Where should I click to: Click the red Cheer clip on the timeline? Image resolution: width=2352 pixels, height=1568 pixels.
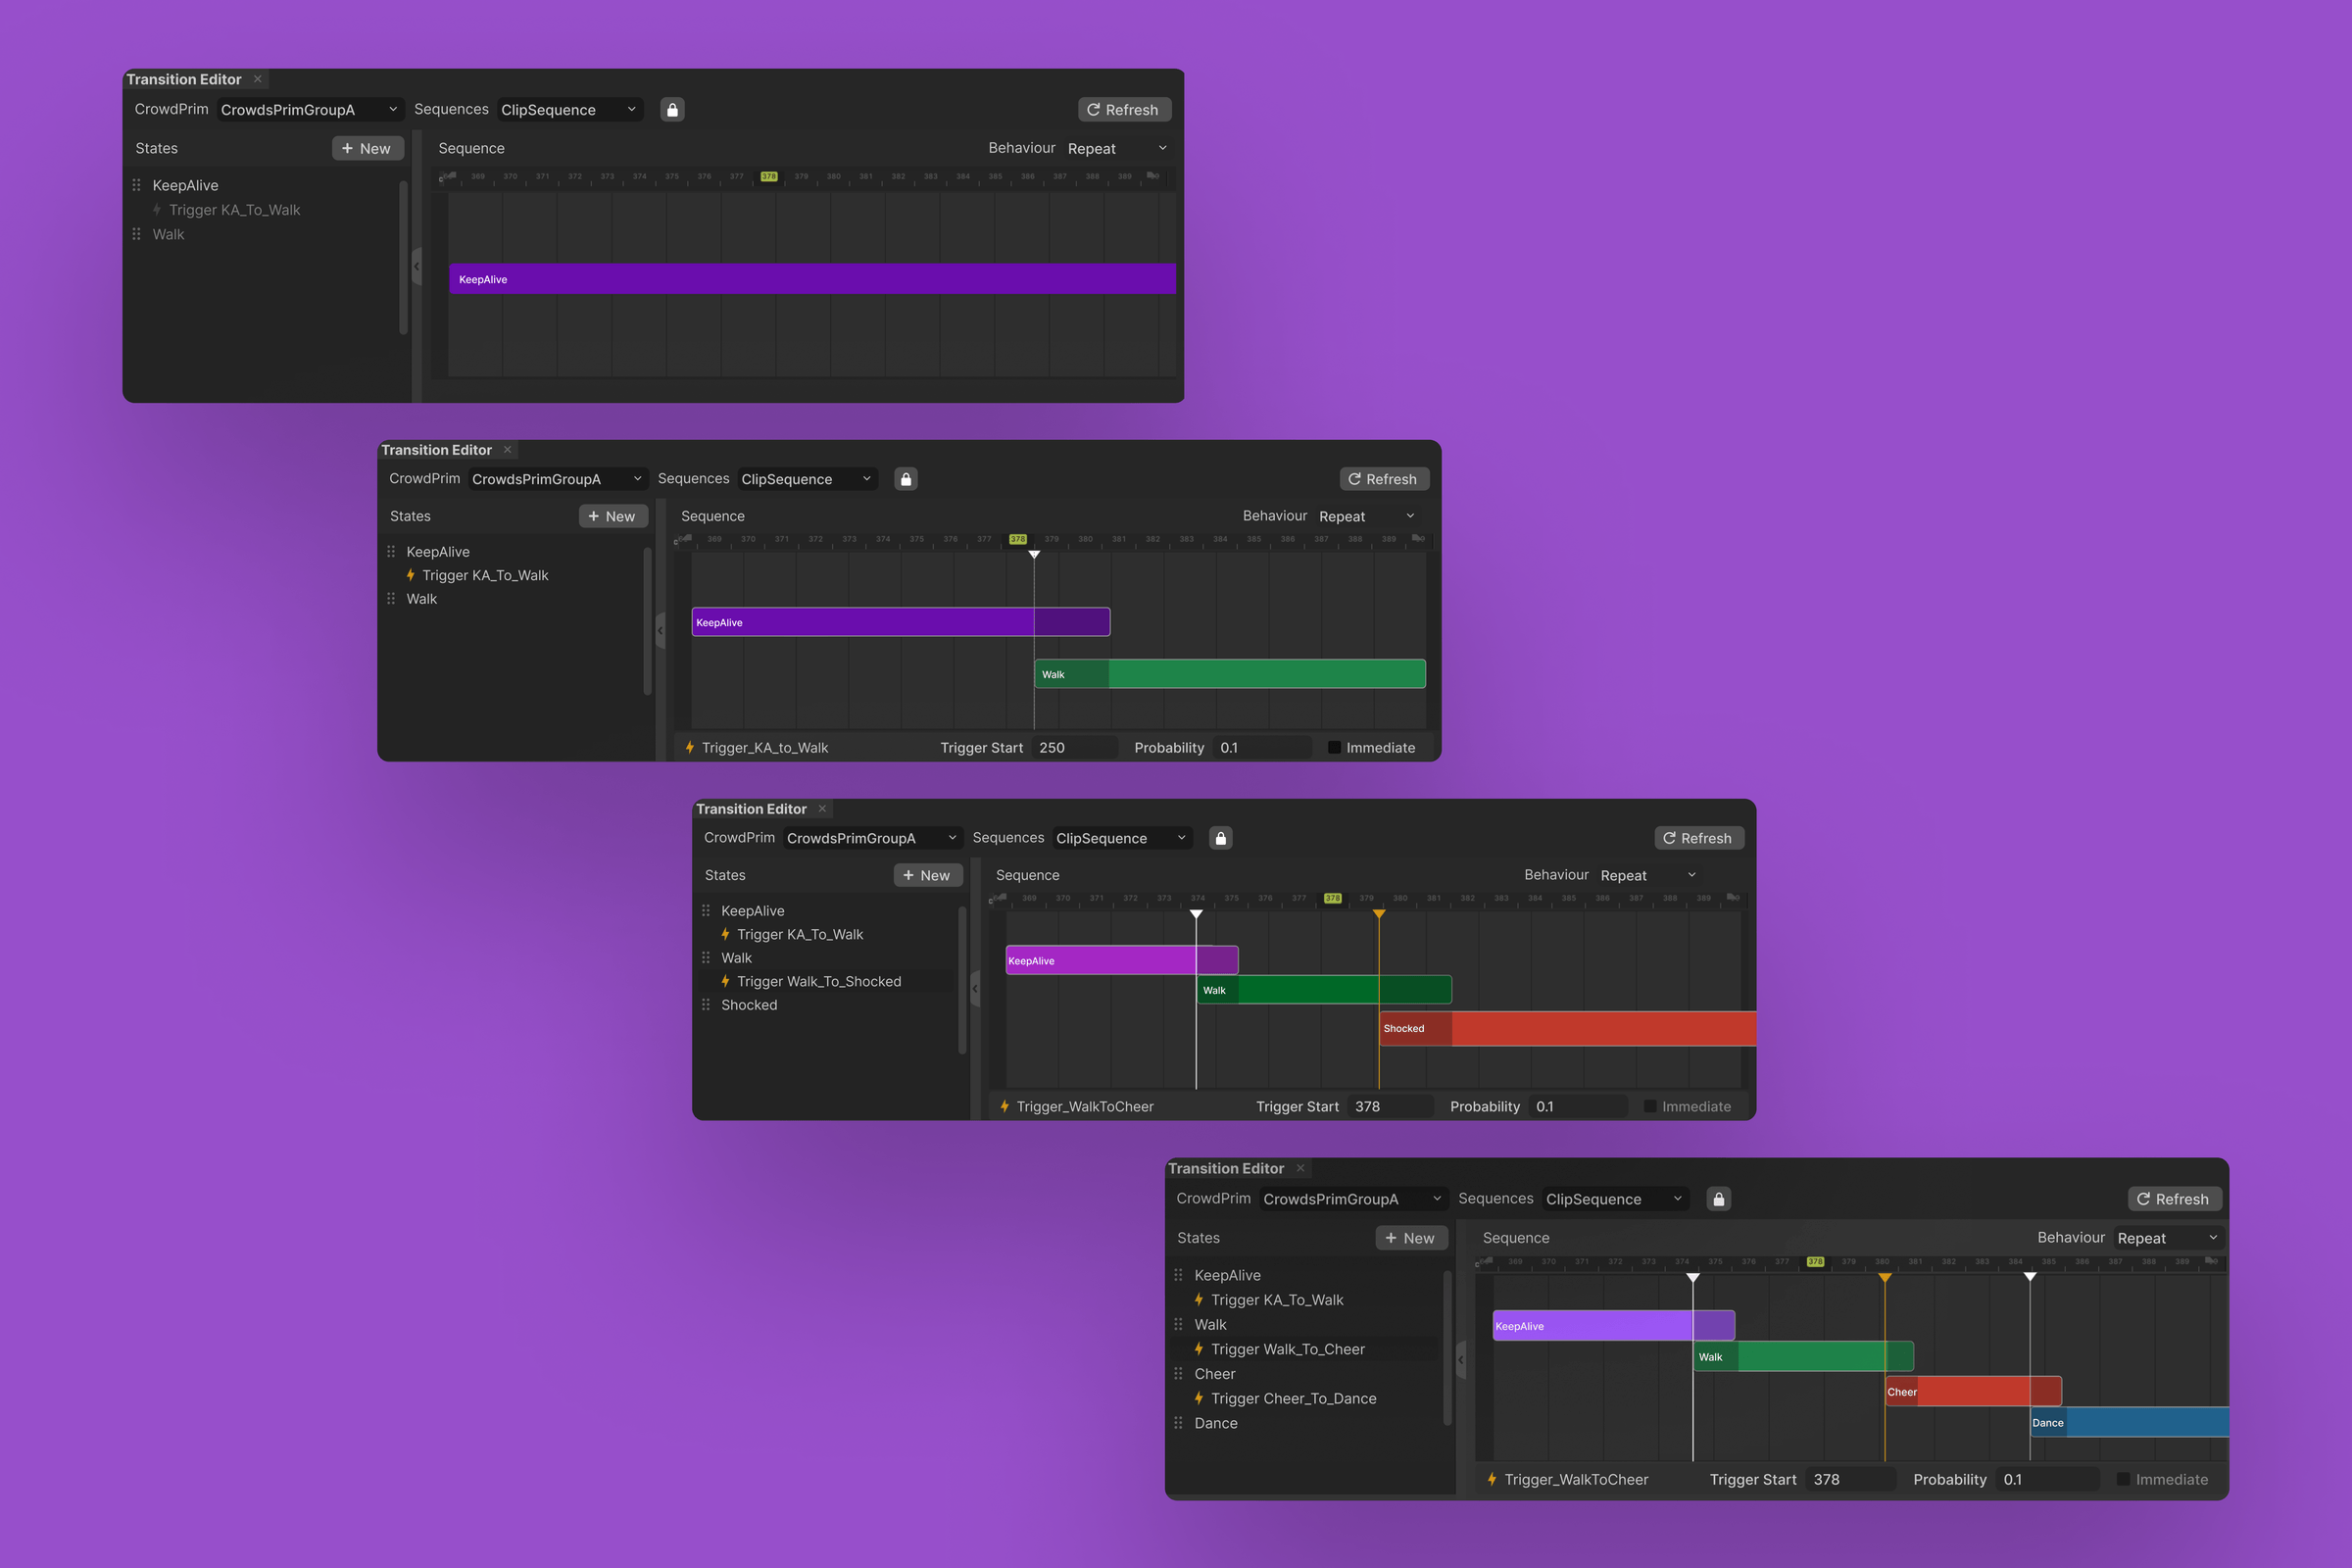point(1973,1391)
